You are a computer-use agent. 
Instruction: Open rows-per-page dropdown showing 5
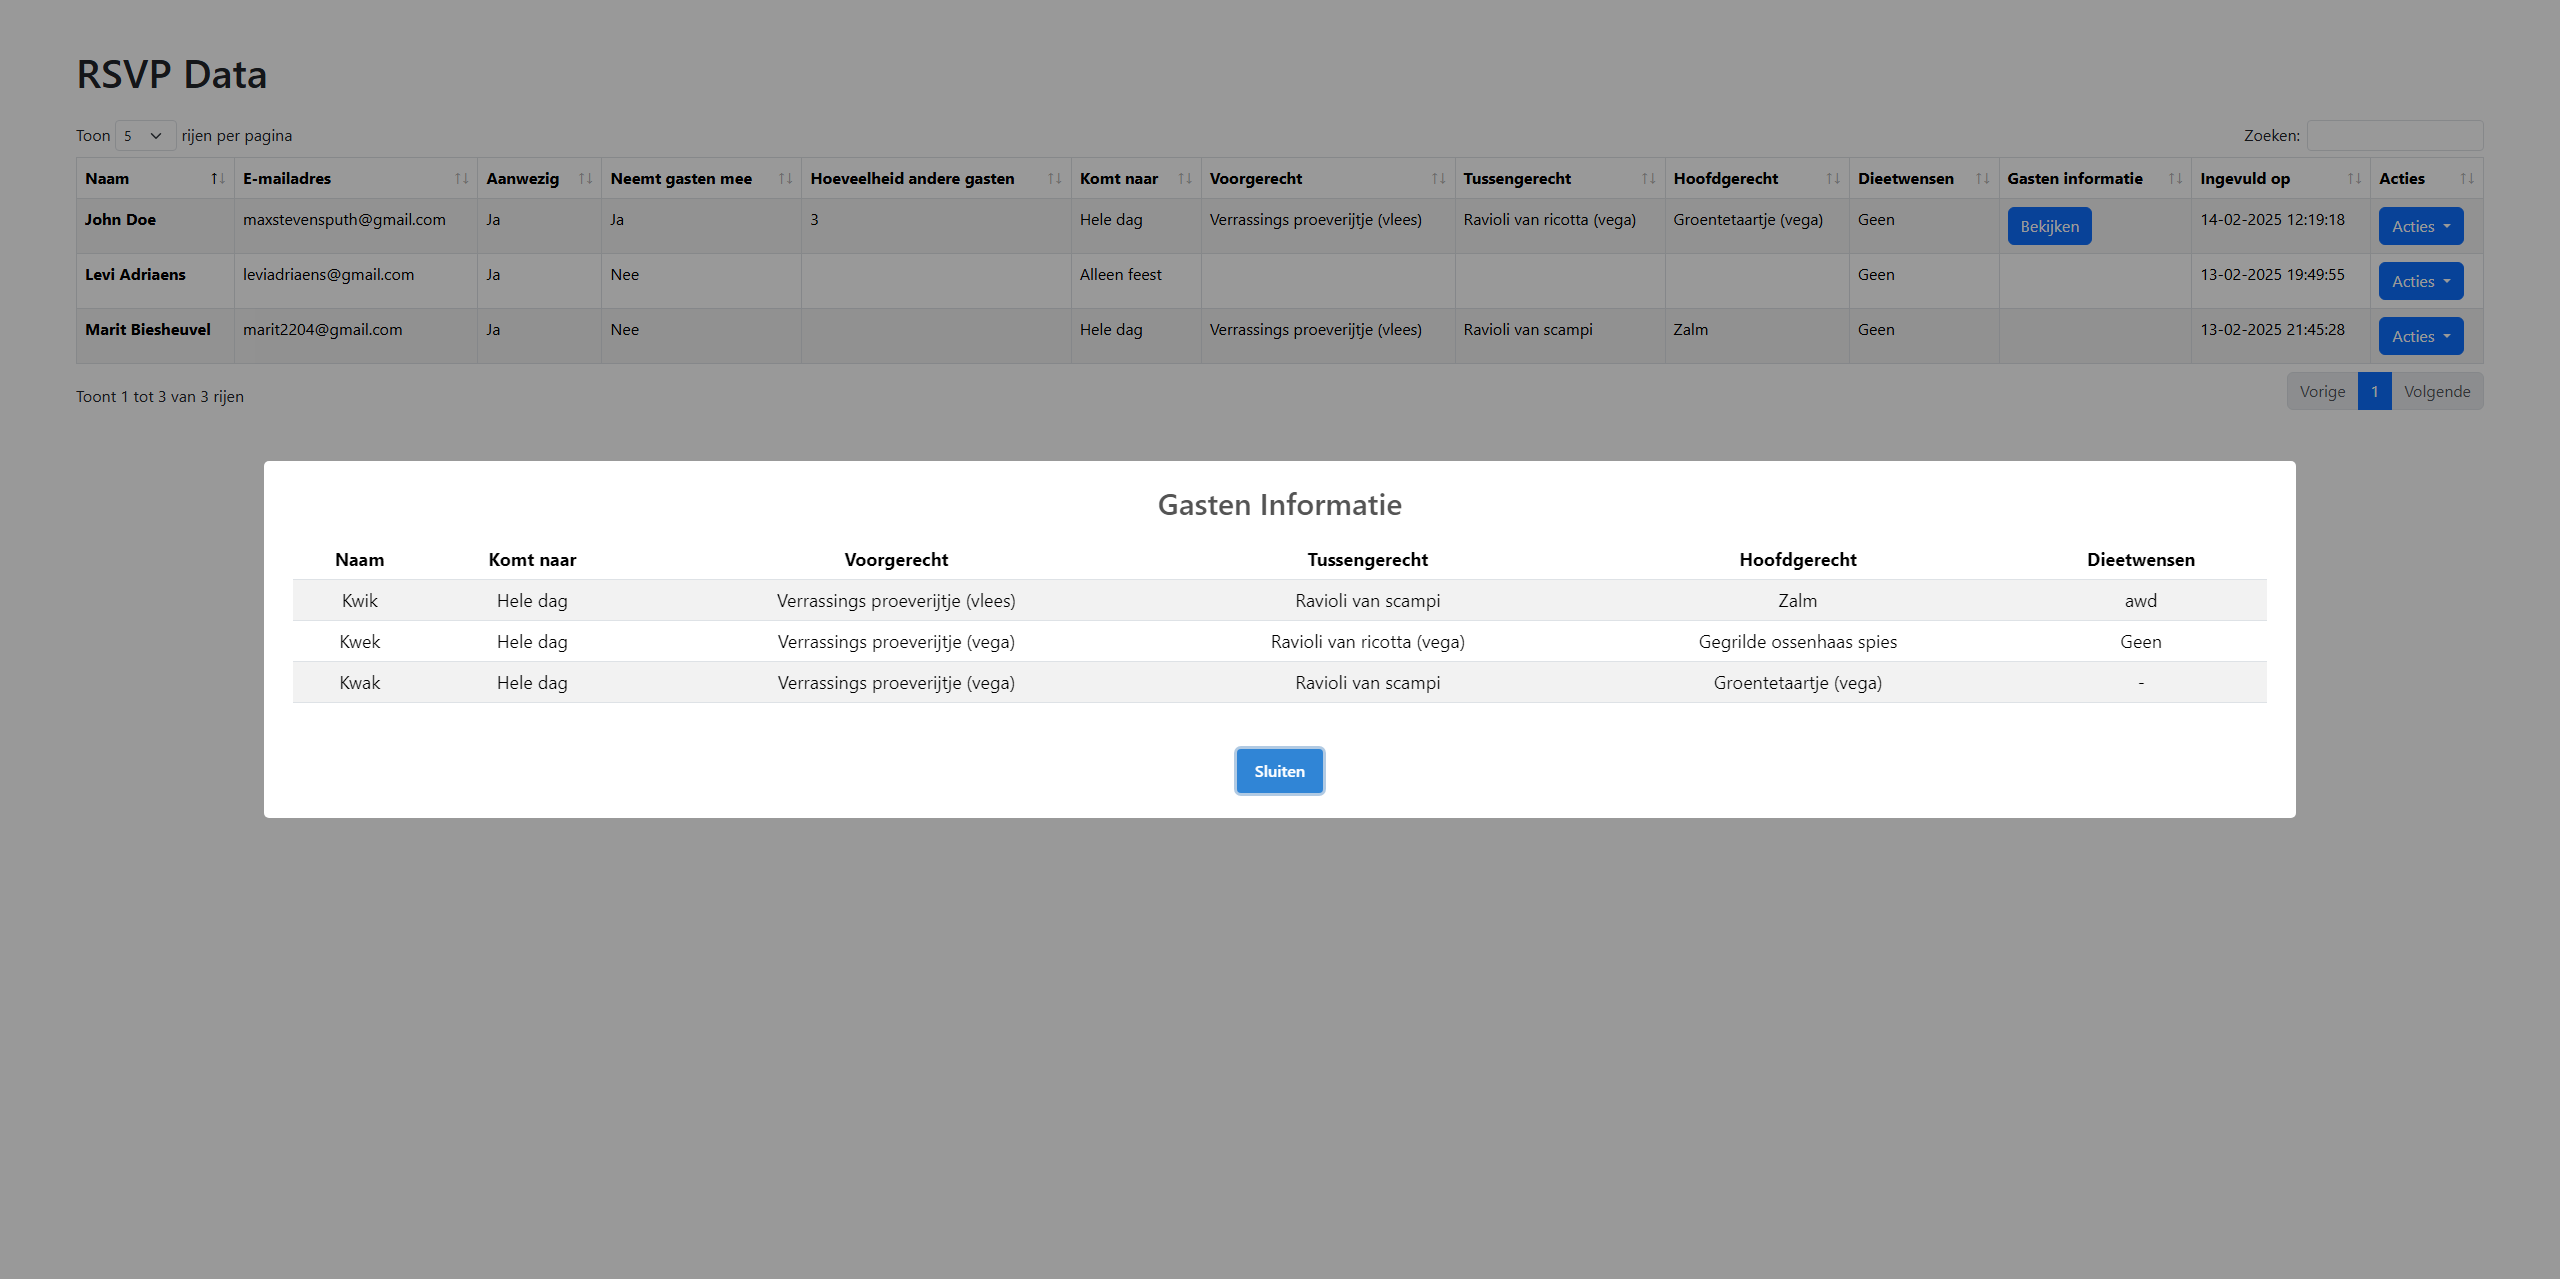(144, 136)
